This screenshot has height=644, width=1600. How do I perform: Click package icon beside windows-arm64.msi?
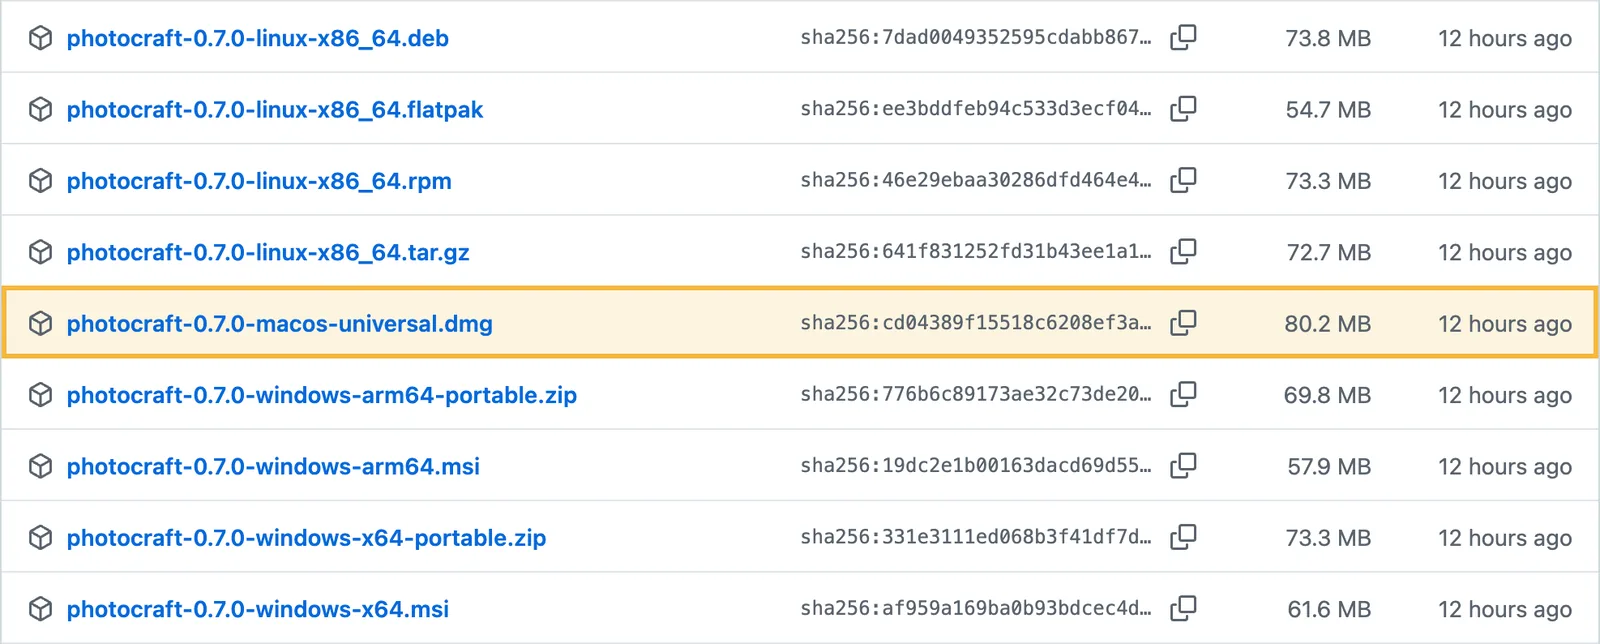pos(40,466)
